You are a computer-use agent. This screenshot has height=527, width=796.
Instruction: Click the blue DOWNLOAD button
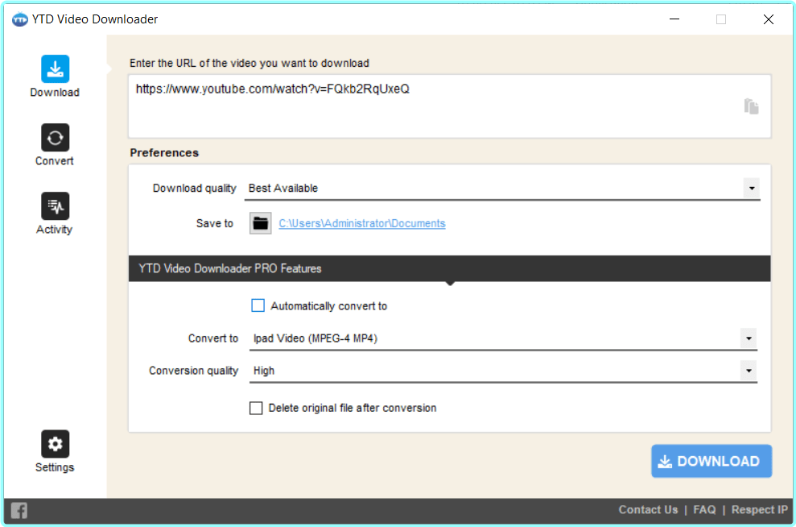[x=711, y=461]
